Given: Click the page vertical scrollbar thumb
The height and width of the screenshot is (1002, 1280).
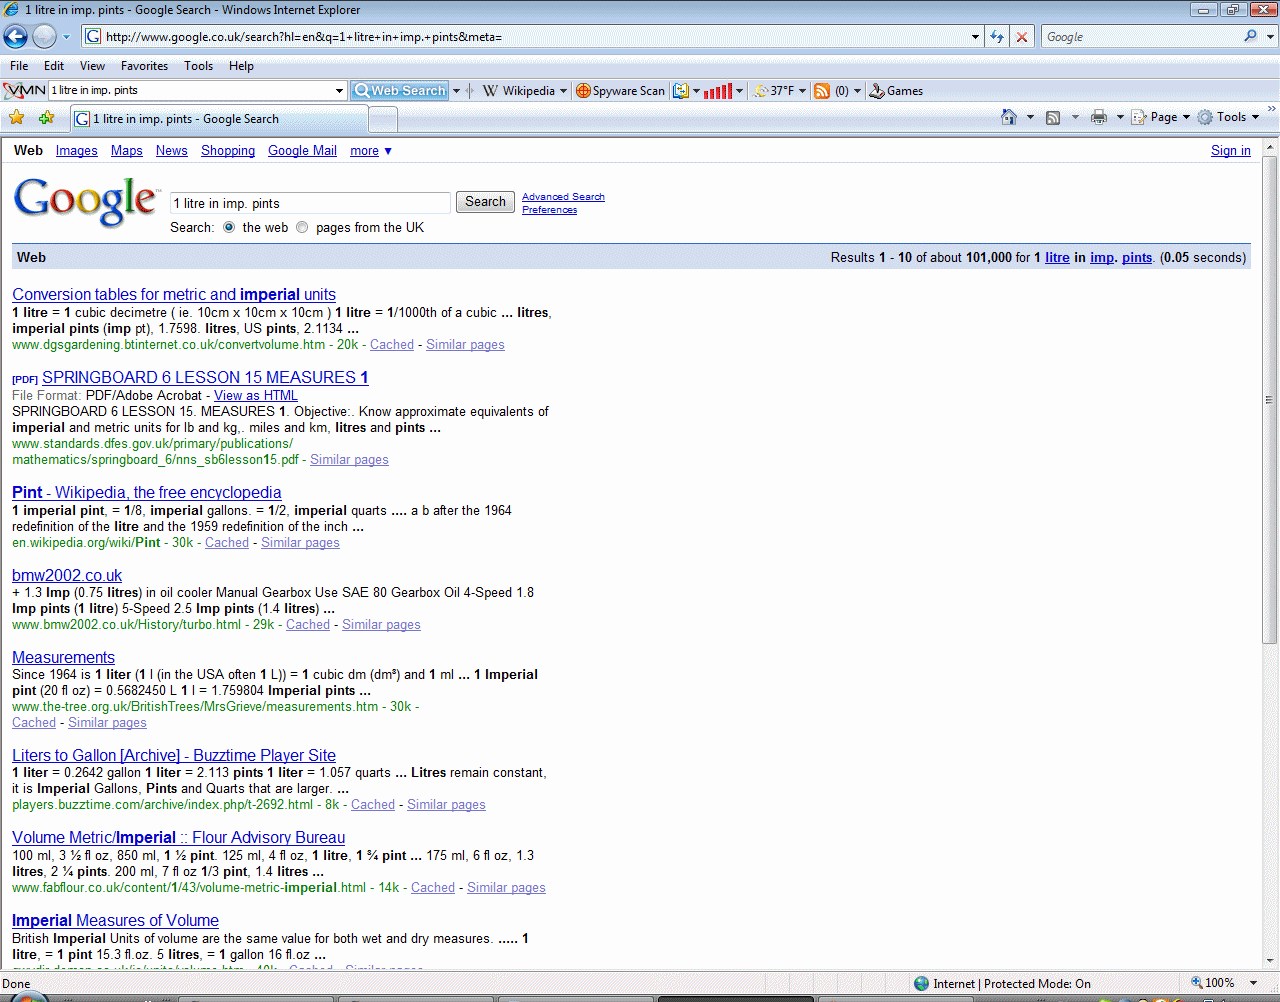Looking at the screenshot, I should 1270,400.
